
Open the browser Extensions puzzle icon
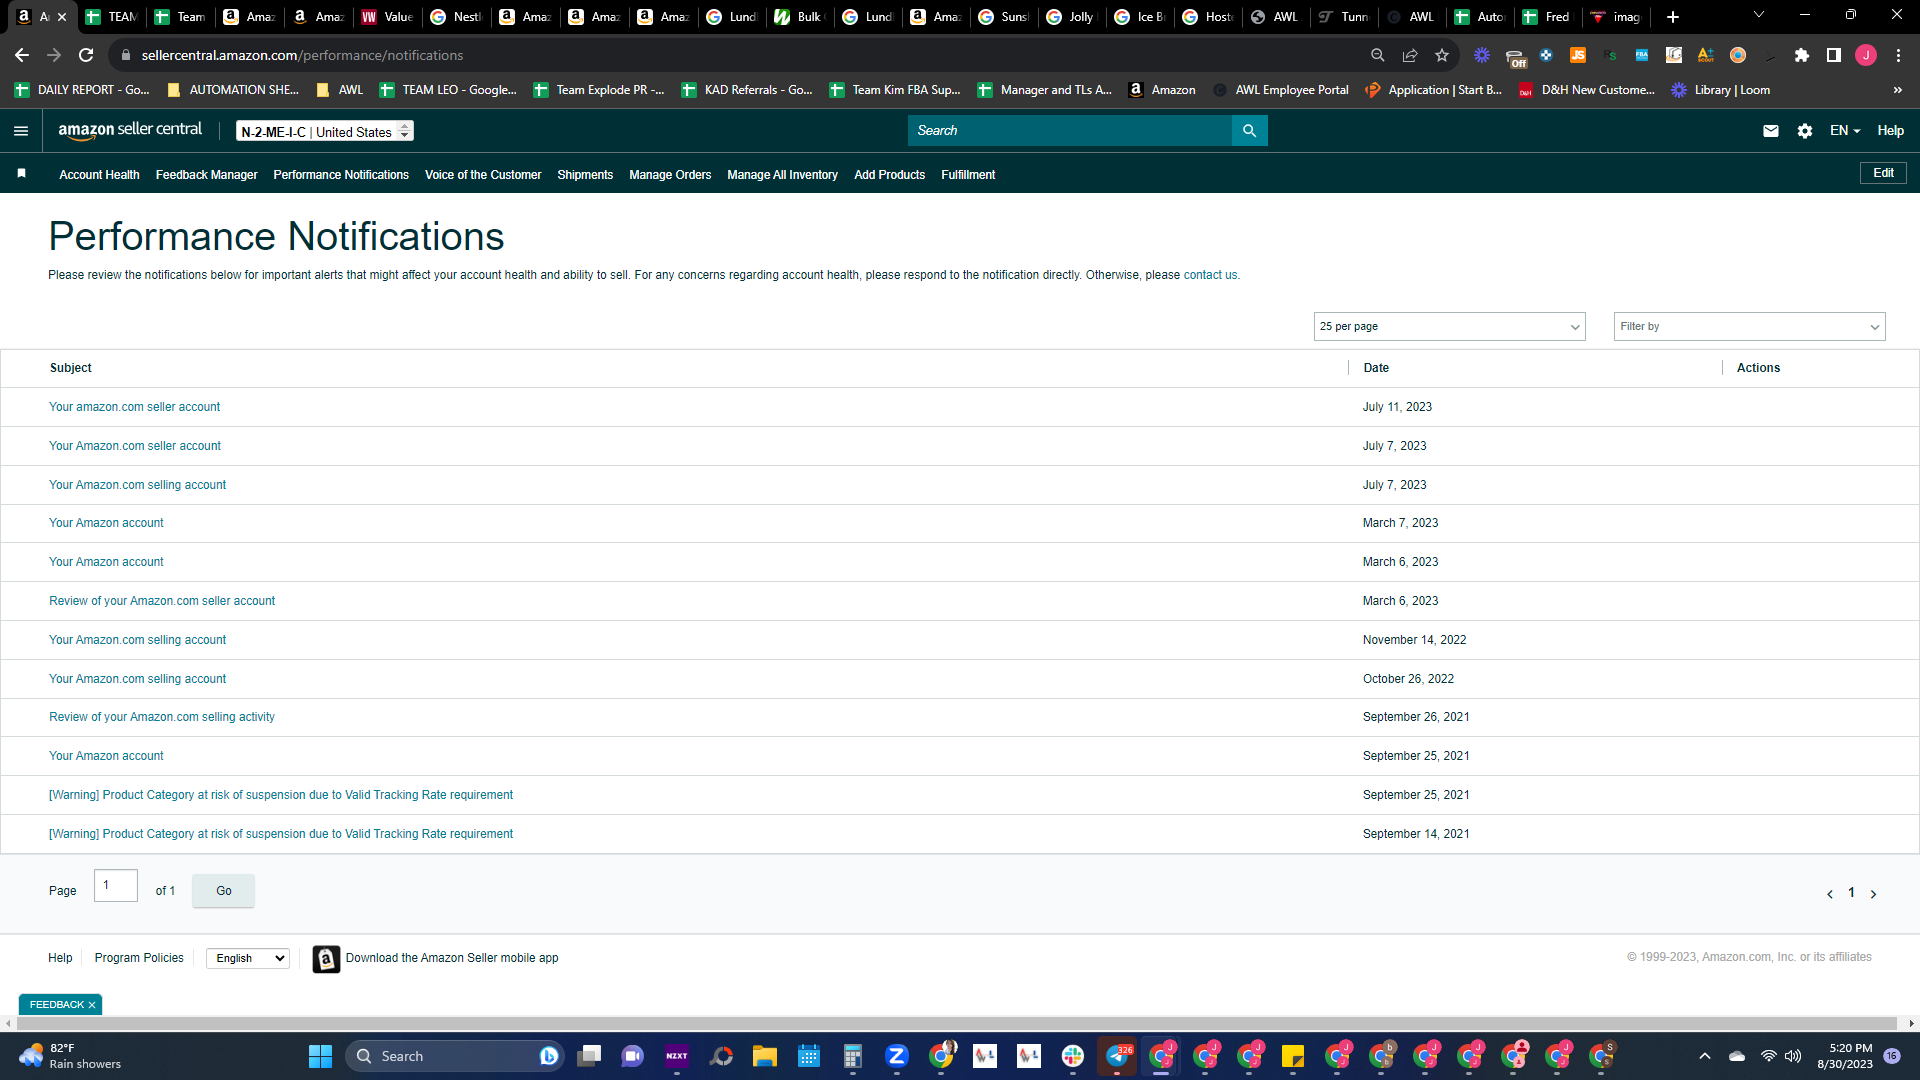[x=1802, y=55]
